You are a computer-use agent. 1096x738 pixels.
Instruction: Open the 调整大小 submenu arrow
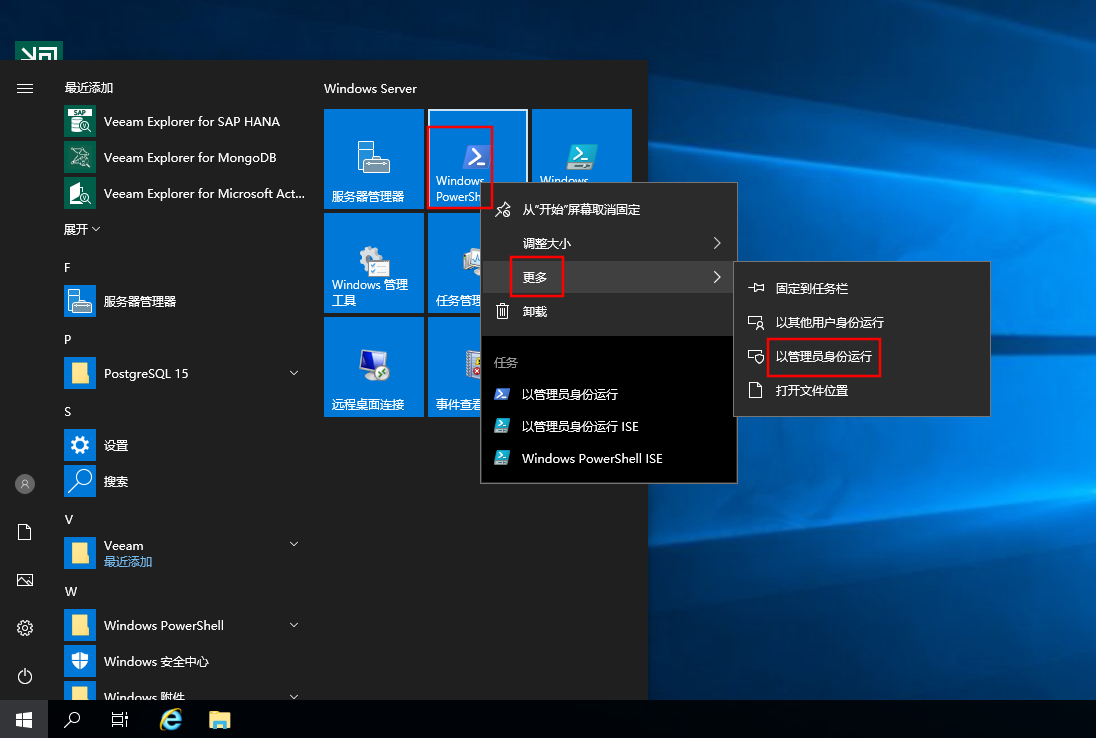pos(716,243)
